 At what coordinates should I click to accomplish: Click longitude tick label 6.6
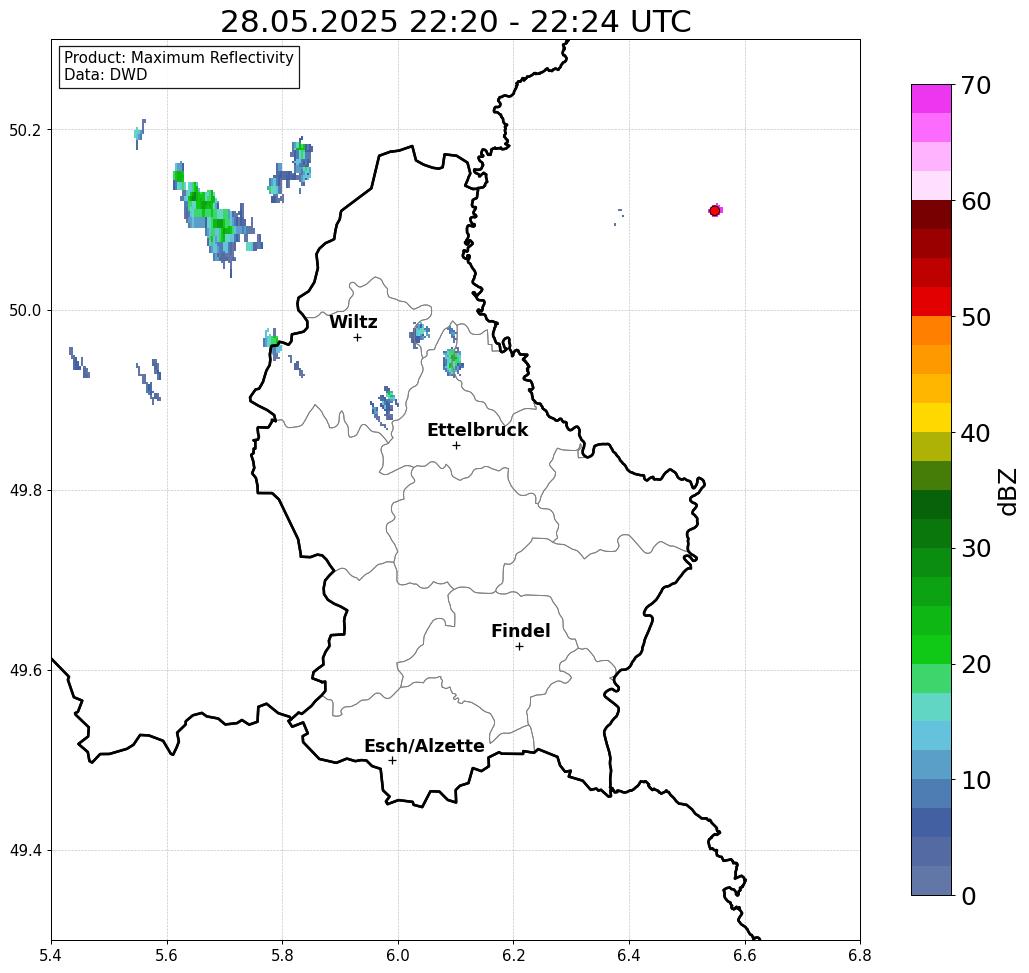[745, 955]
